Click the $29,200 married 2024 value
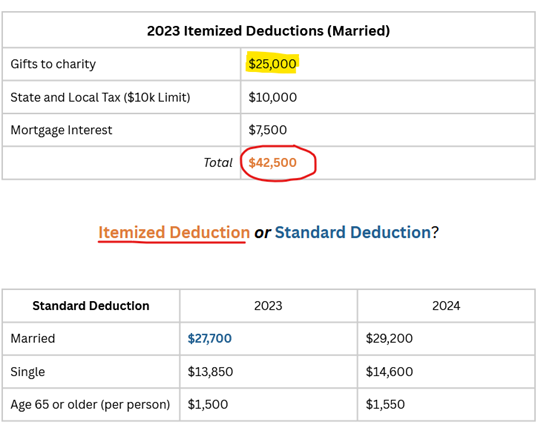This screenshot has height=425, width=538. (x=389, y=339)
